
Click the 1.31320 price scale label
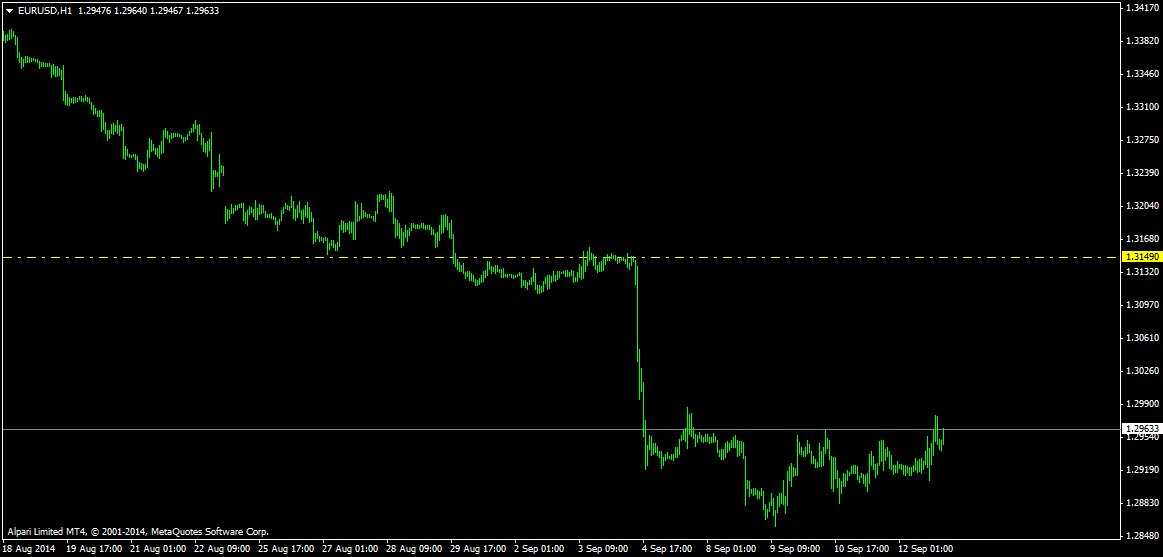point(1141,272)
